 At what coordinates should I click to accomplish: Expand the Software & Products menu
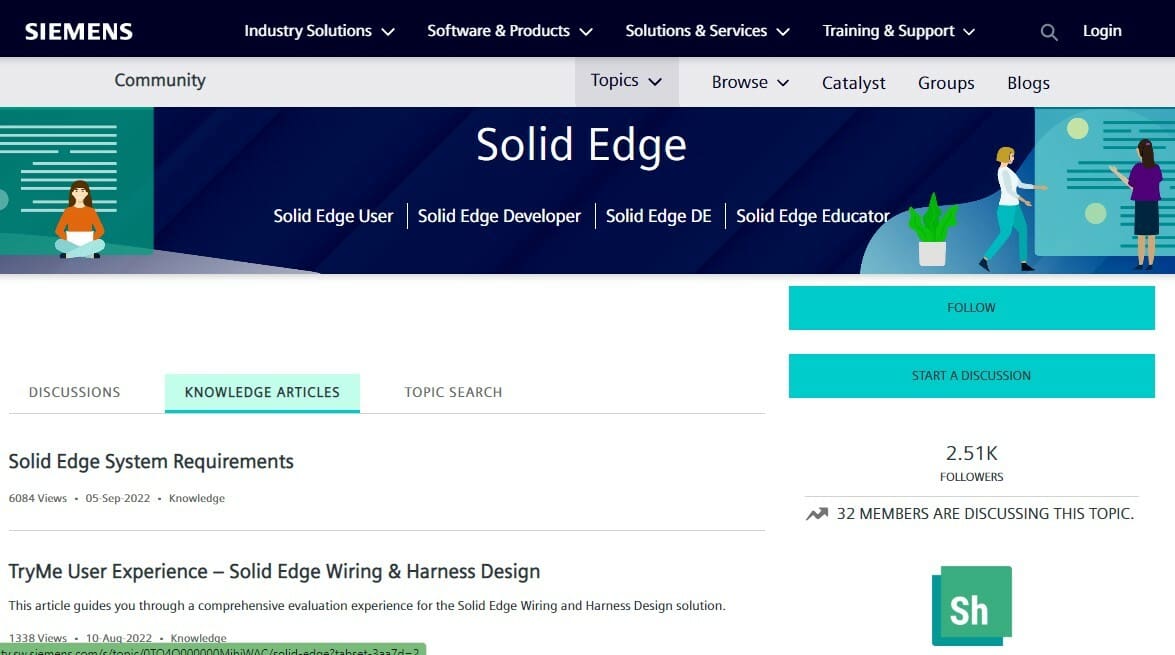pos(510,31)
